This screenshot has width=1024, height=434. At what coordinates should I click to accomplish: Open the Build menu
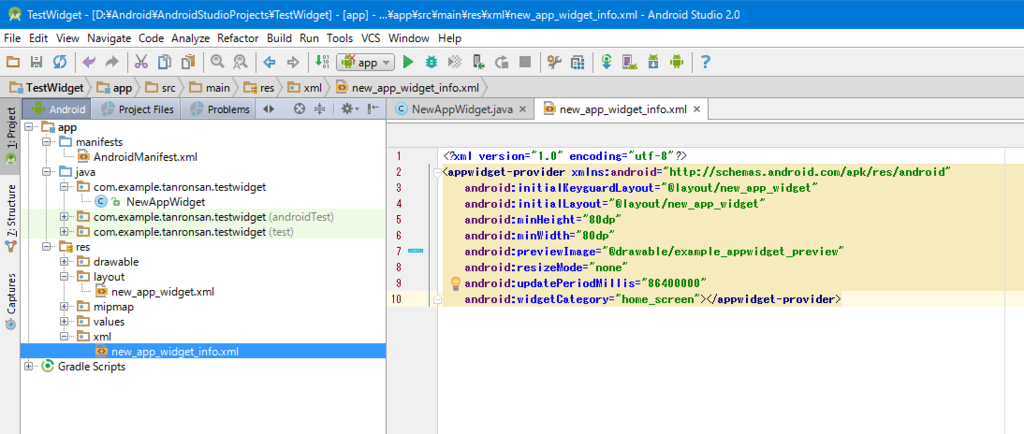click(x=280, y=38)
